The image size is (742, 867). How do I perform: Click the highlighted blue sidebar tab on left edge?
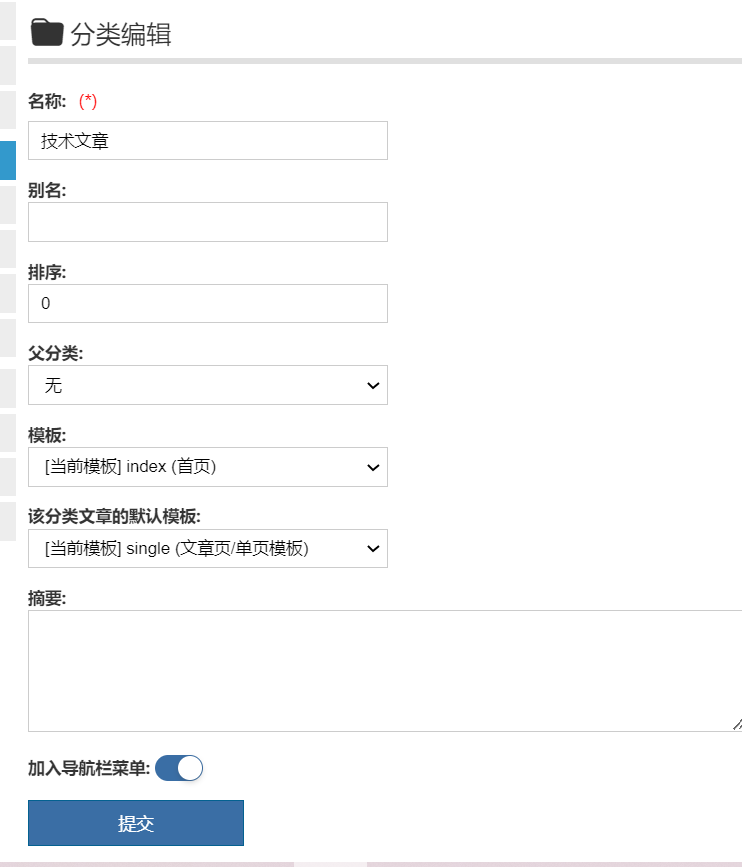point(7,160)
